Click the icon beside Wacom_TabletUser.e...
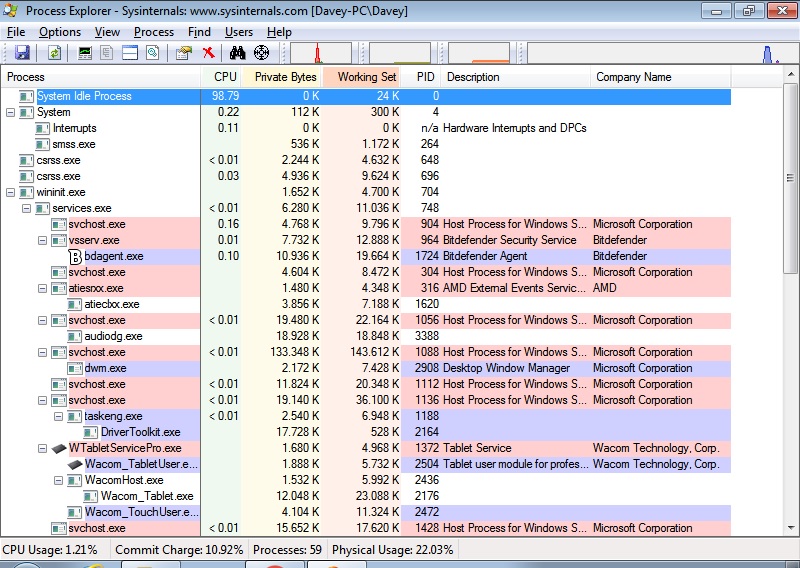800x568 pixels. pos(75,464)
